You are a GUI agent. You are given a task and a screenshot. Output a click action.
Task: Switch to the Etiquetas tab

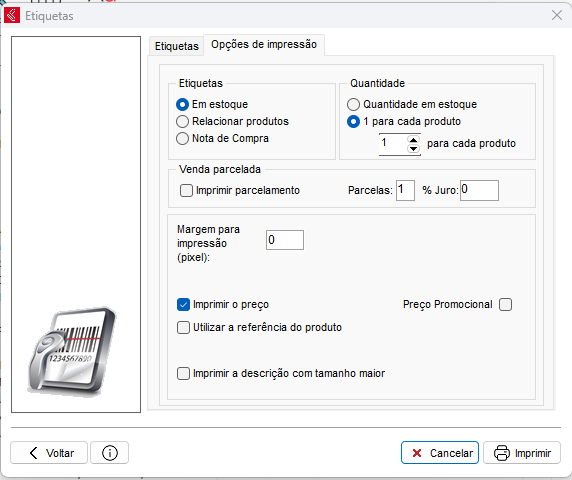[x=177, y=46]
